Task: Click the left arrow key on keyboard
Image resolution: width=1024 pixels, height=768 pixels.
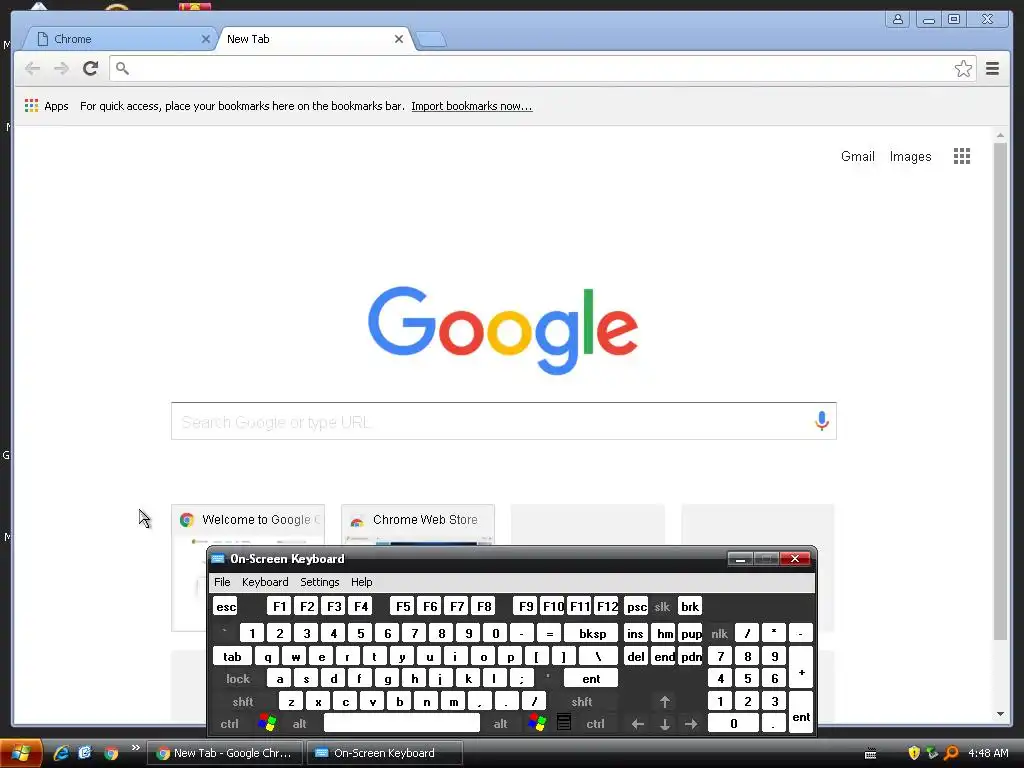Action: point(638,724)
